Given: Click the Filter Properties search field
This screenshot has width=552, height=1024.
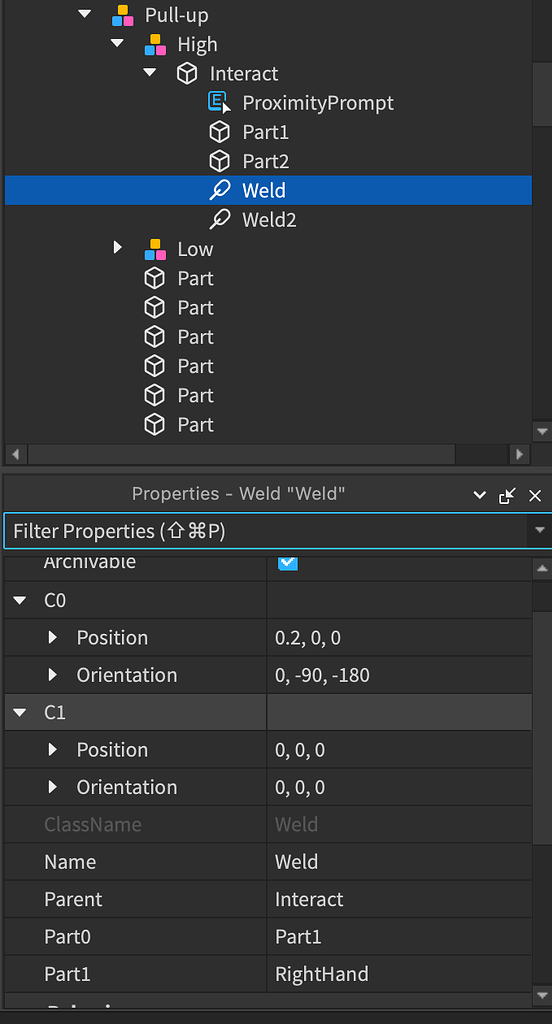Looking at the screenshot, I should [266, 531].
